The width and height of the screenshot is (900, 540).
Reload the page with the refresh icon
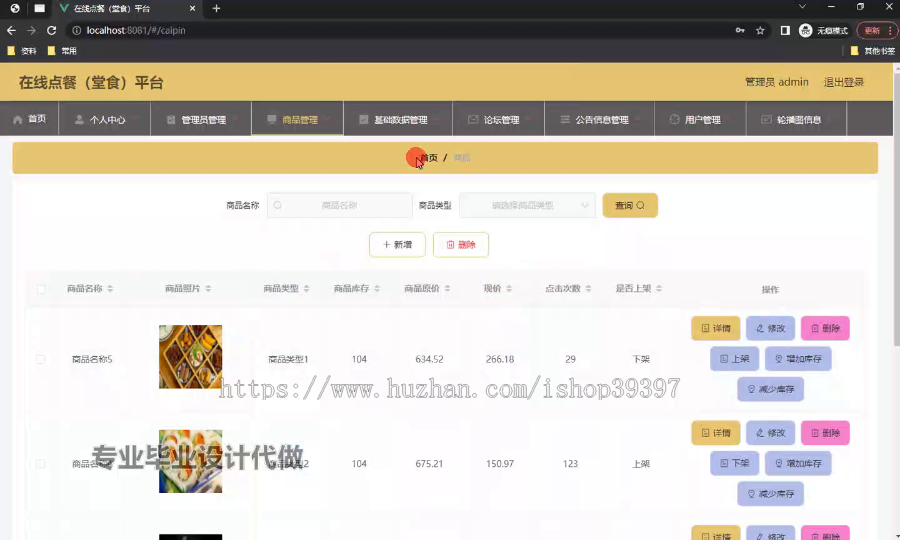(x=52, y=30)
